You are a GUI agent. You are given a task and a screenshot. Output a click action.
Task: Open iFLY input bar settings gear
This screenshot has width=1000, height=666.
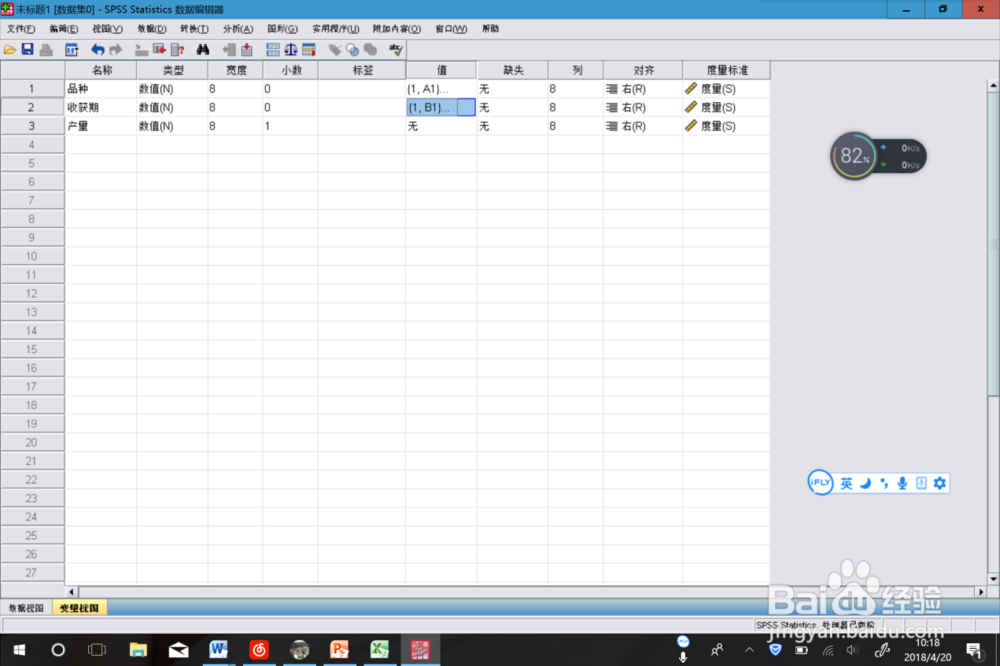coord(939,483)
